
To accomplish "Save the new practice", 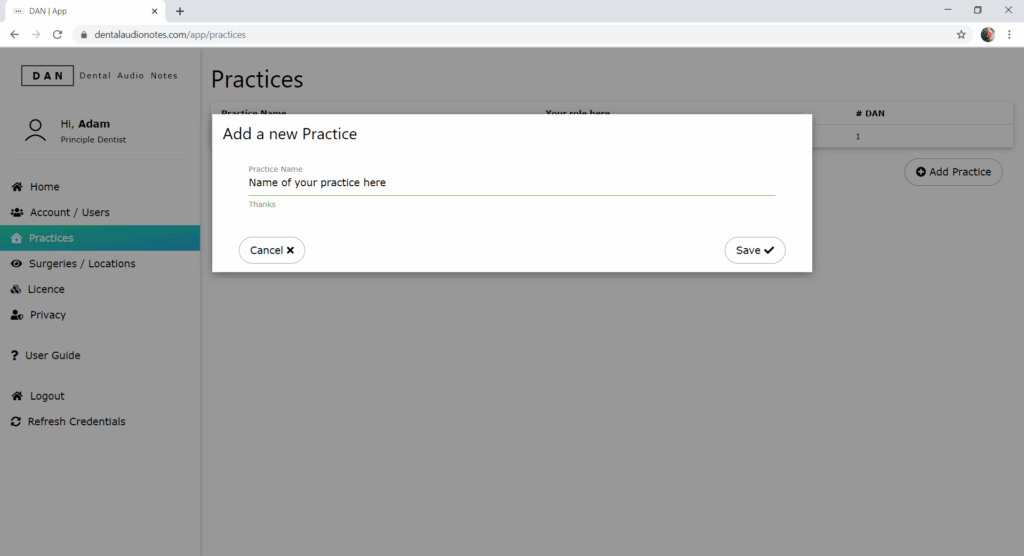I will tap(755, 251).
